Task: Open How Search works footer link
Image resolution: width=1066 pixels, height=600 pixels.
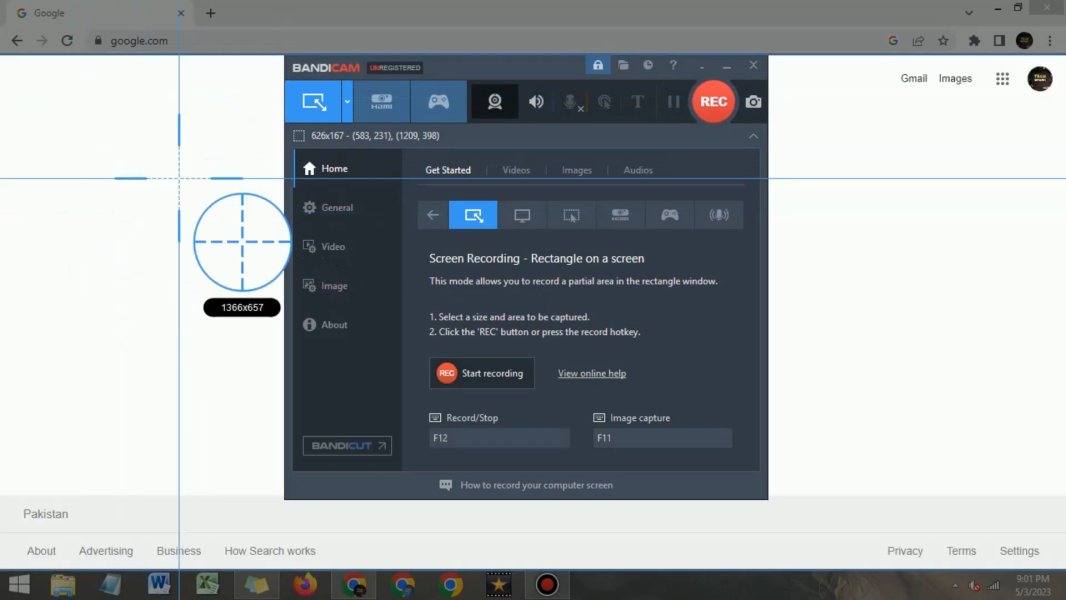Action: click(x=270, y=551)
